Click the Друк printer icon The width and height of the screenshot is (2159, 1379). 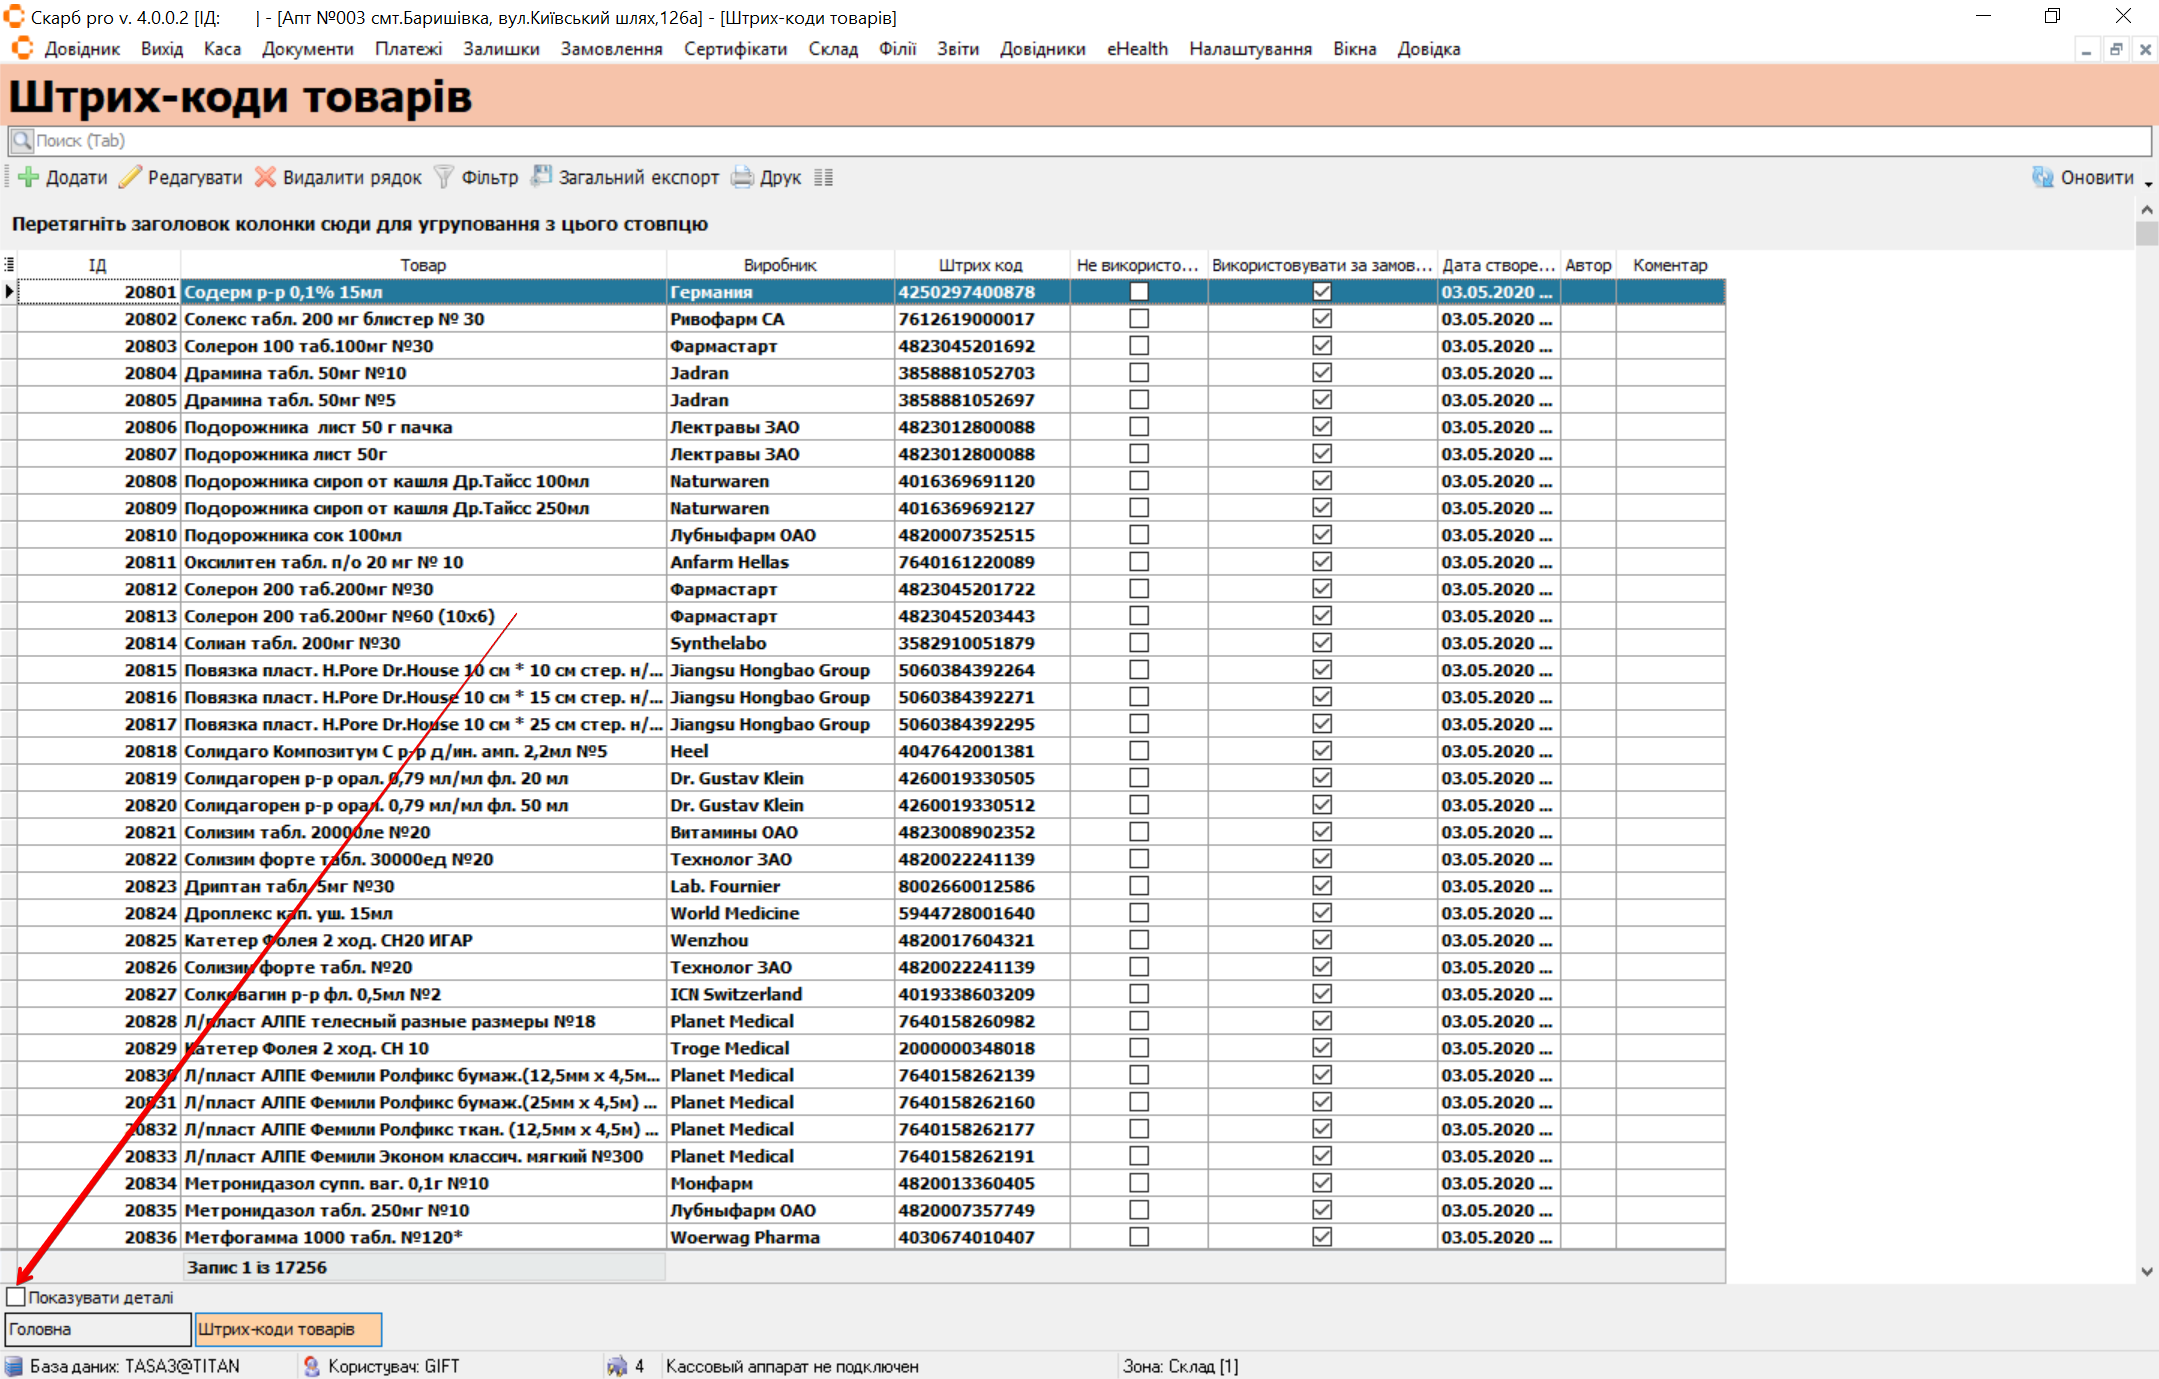pos(742,178)
